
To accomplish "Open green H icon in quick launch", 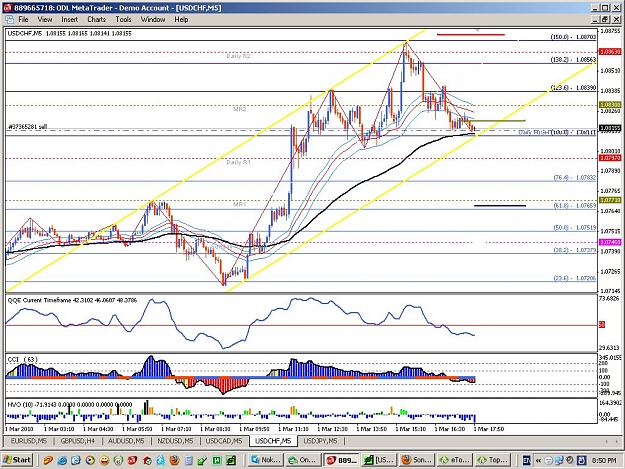I will pyautogui.click(x=216, y=461).
